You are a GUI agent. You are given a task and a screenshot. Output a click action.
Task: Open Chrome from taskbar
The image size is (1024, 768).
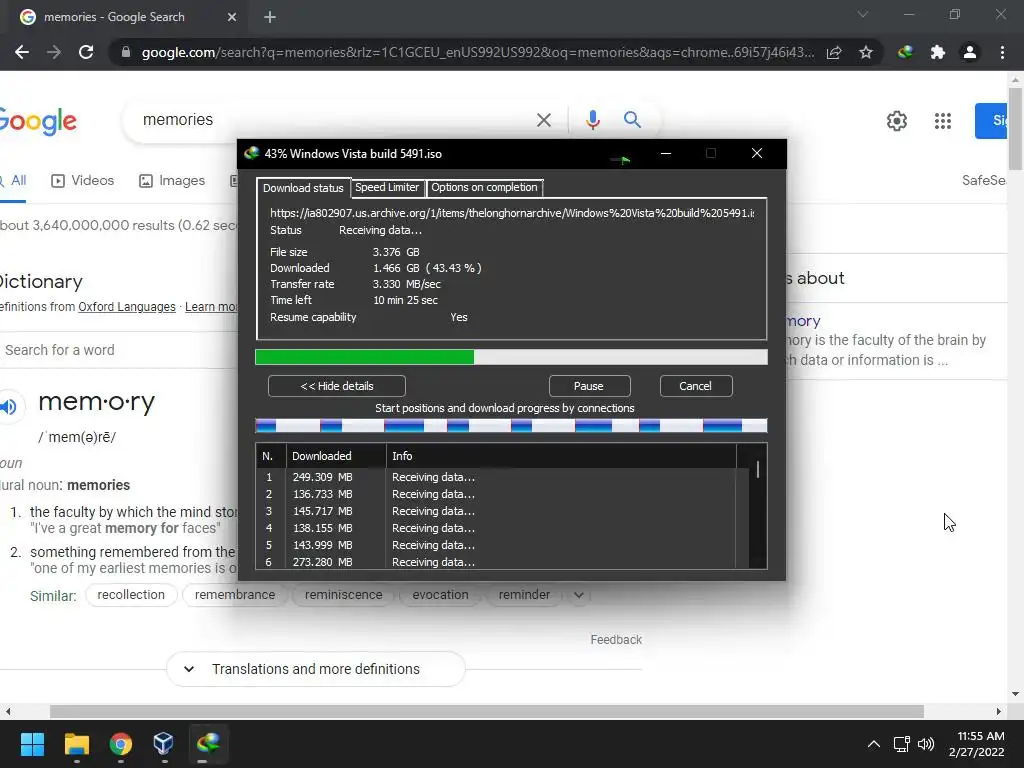pos(121,743)
